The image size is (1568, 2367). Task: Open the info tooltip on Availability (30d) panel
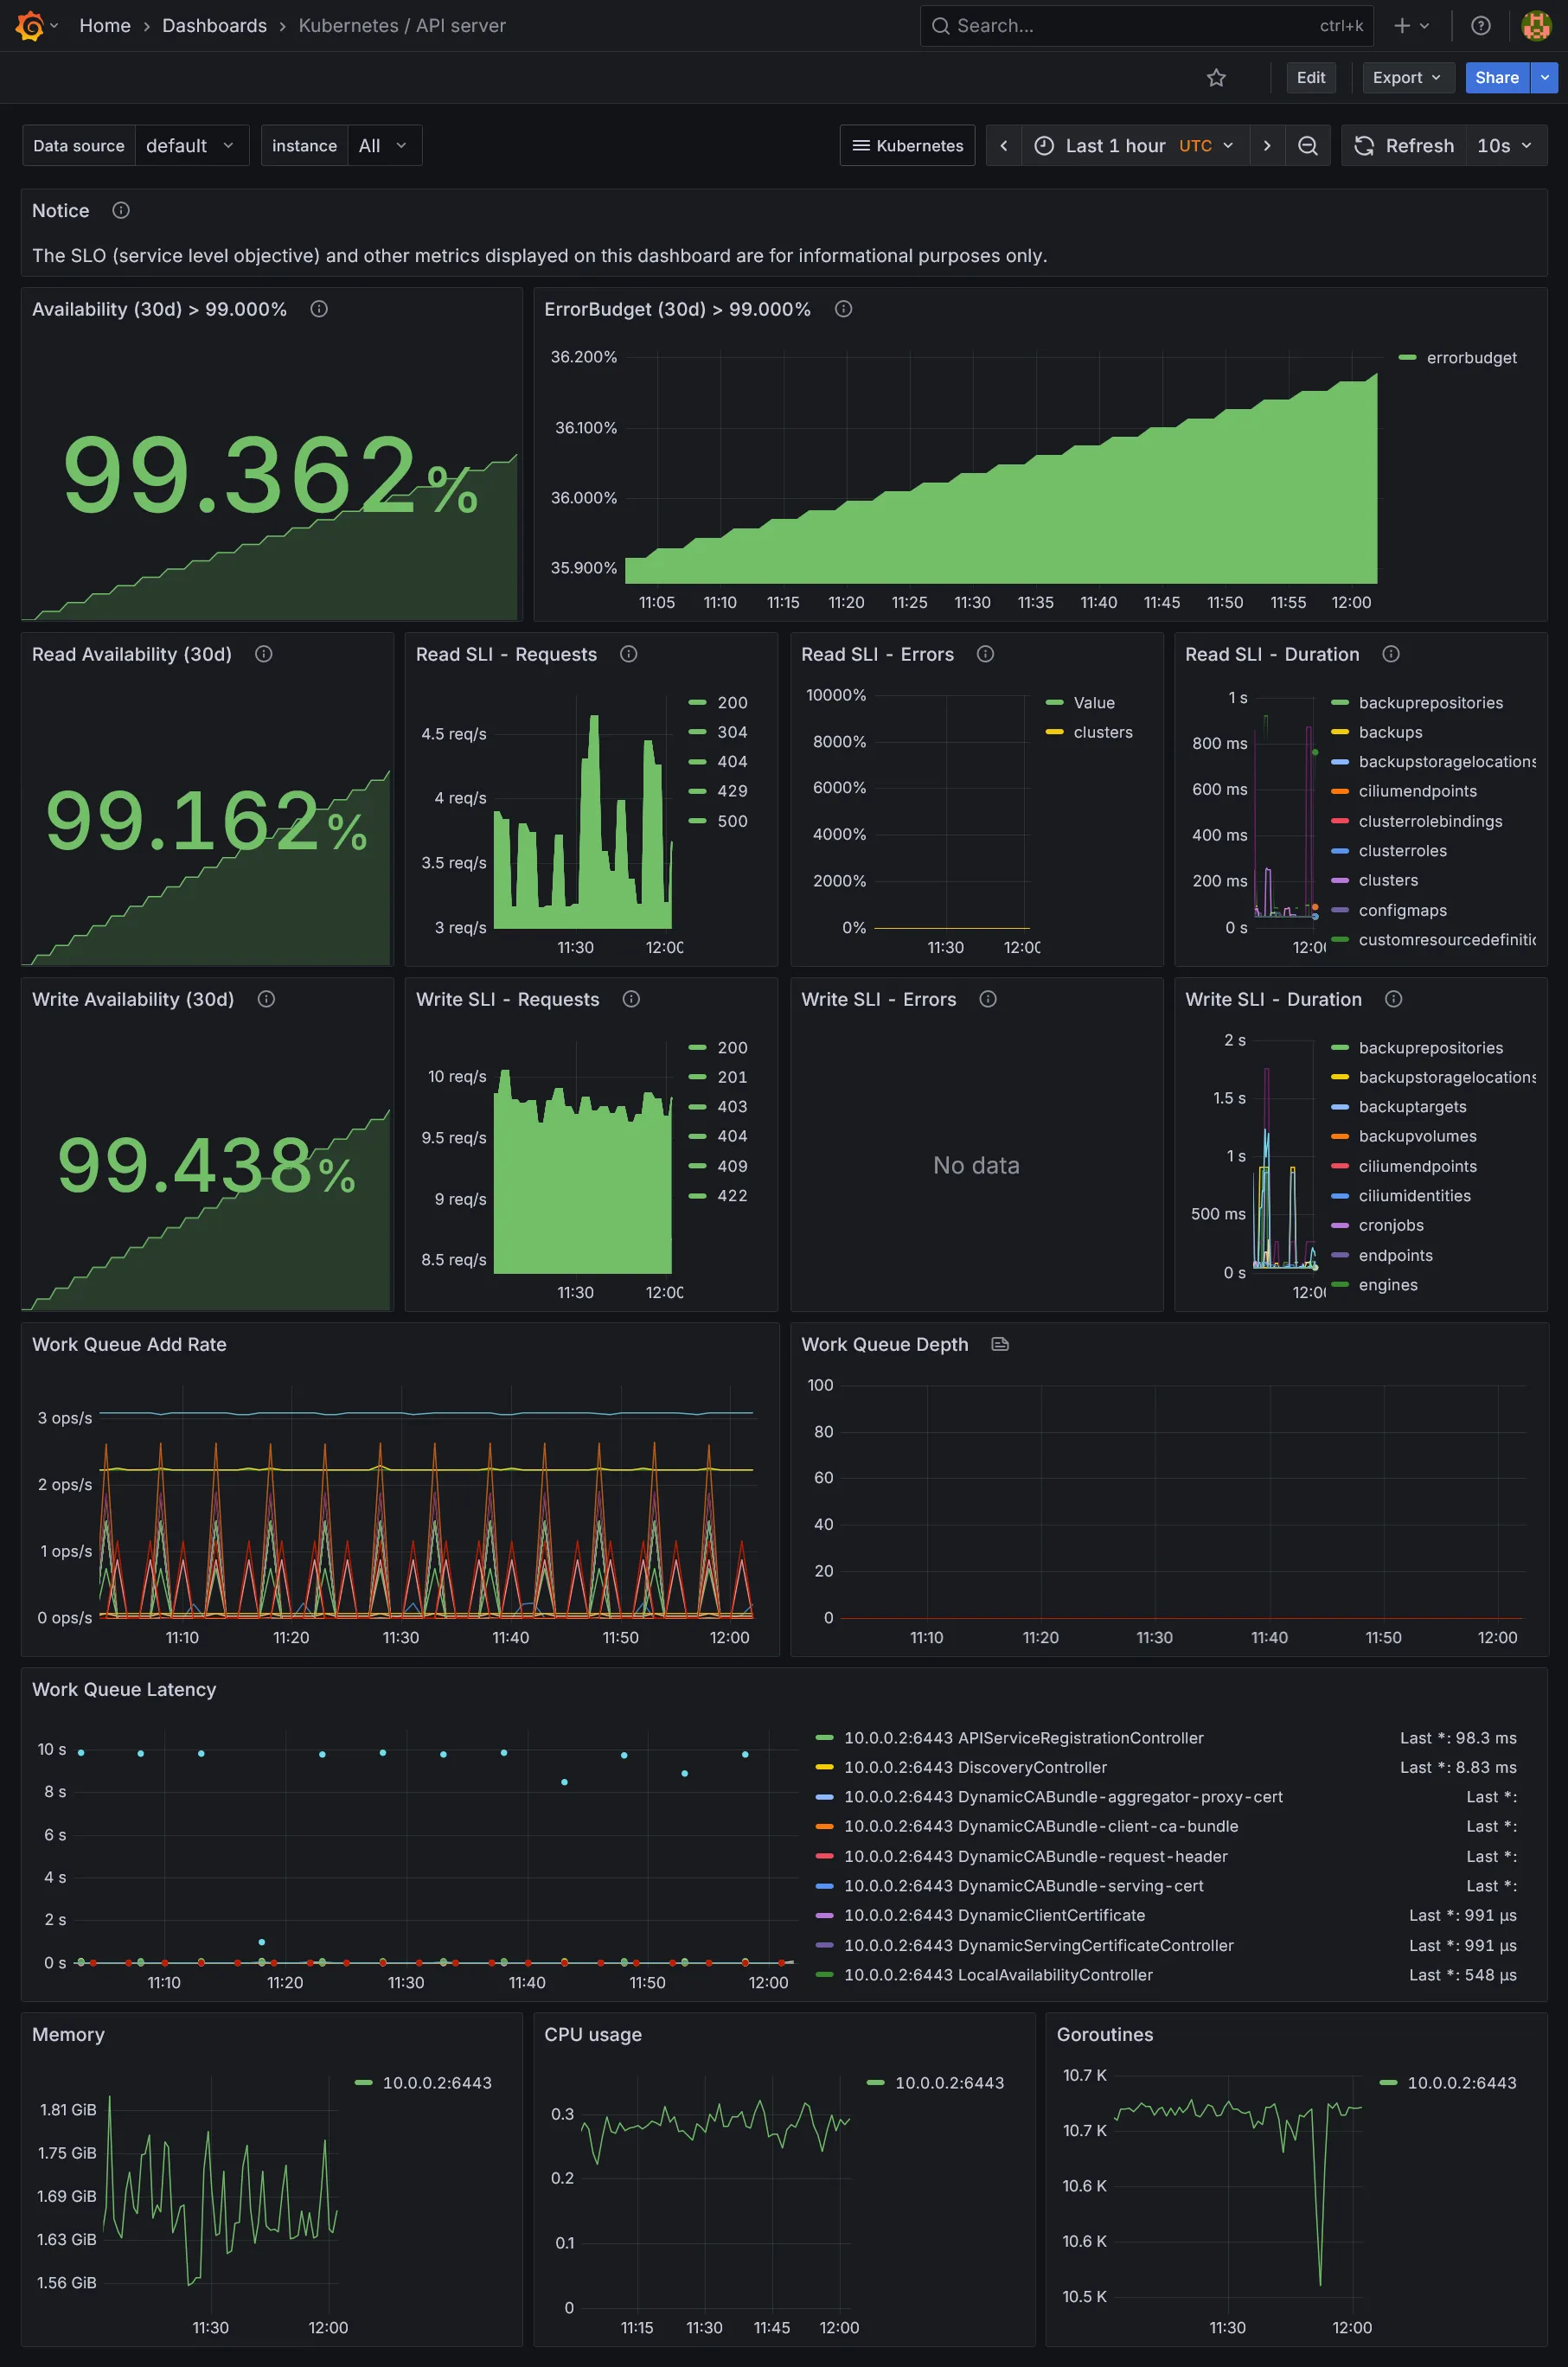pyautogui.click(x=319, y=309)
